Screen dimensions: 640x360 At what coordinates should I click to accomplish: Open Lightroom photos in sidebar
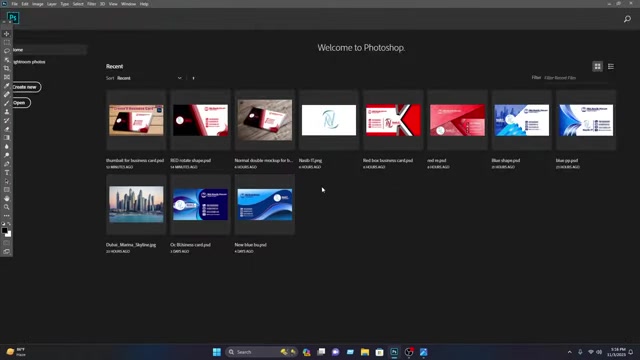pos(29,62)
